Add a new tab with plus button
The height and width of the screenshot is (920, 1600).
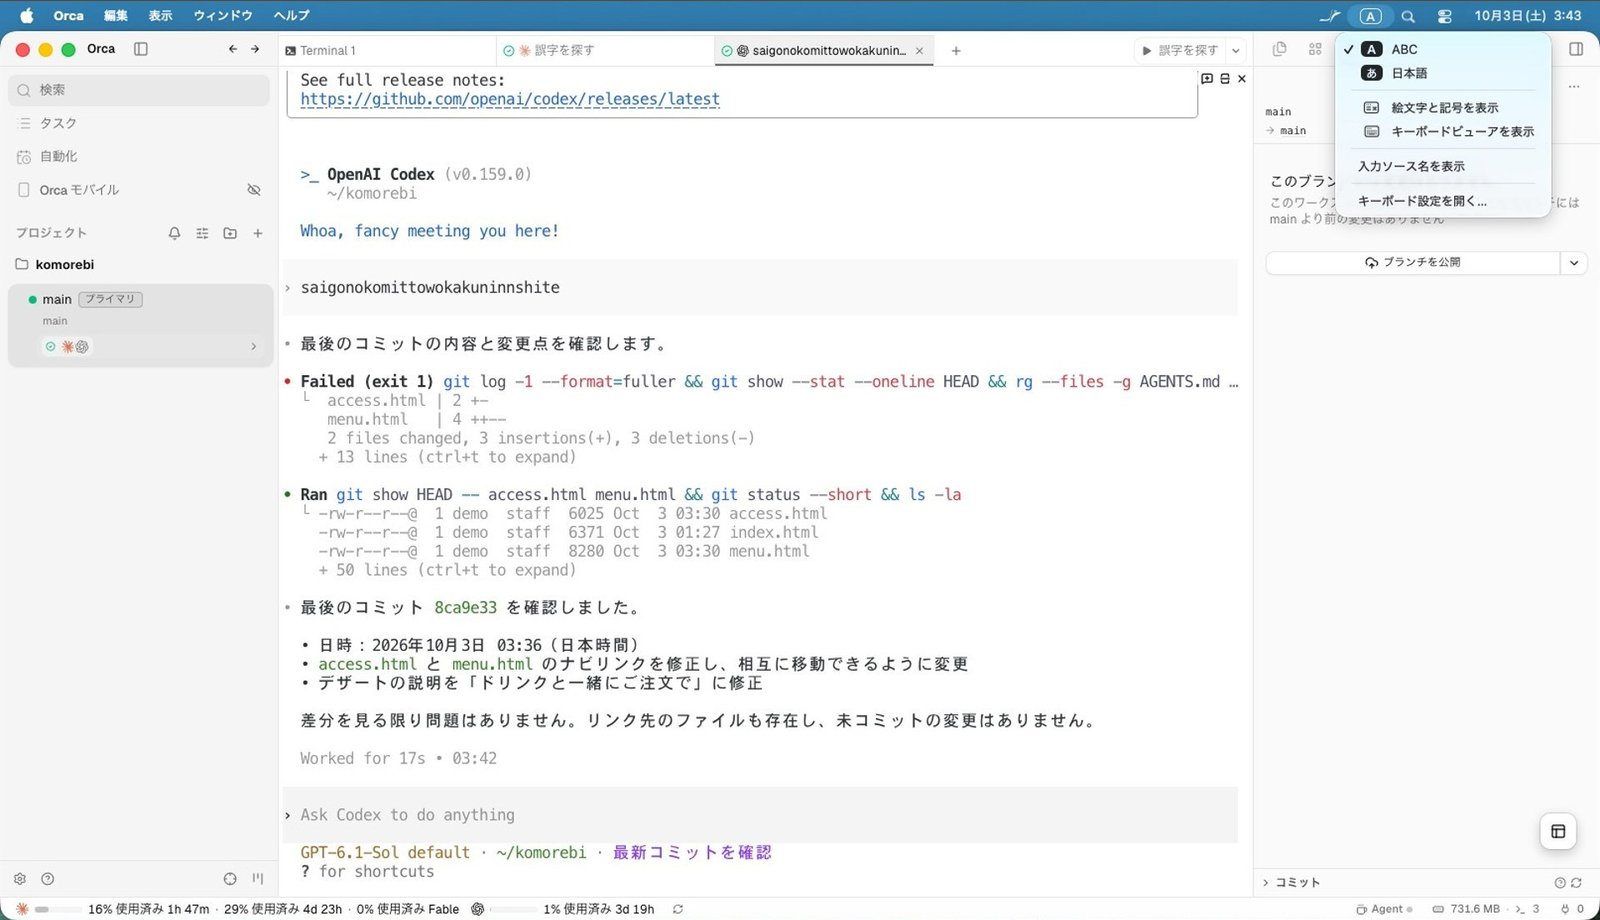pyautogui.click(x=956, y=51)
